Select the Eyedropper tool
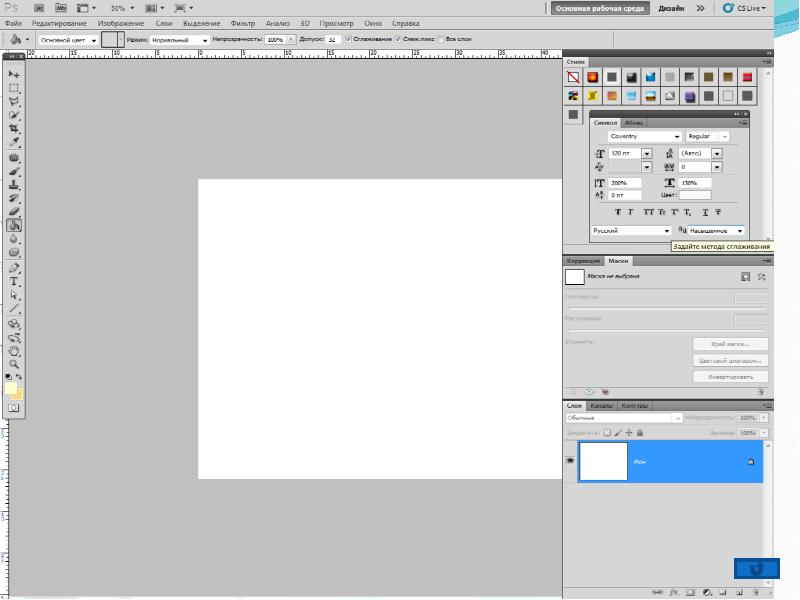This screenshot has width=800, height=600. (14, 142)
